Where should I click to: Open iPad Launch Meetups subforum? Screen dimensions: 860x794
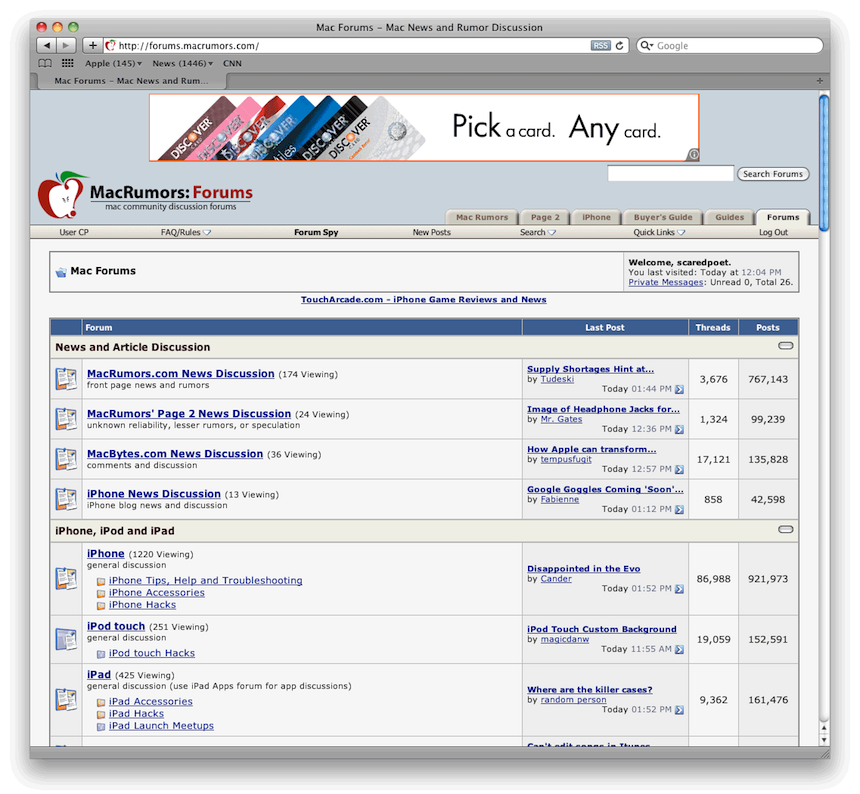point(161,725)
